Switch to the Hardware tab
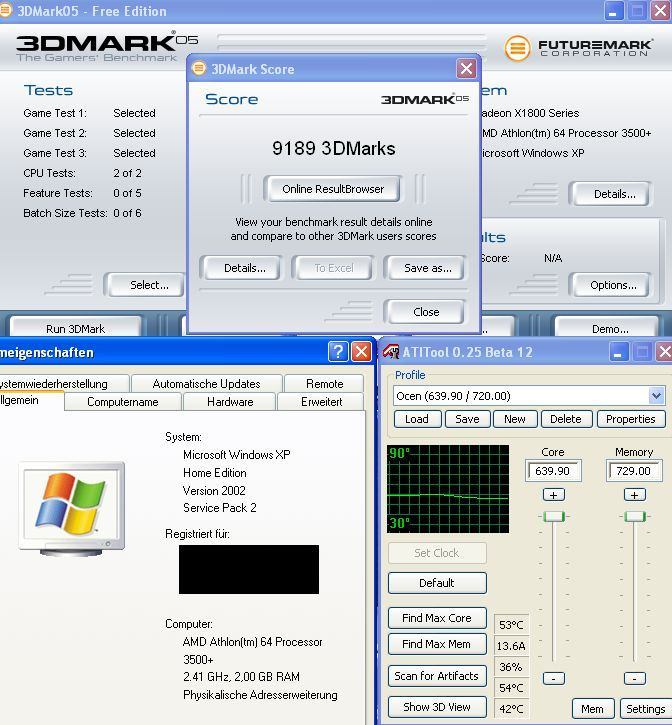 tap(230, 402)
